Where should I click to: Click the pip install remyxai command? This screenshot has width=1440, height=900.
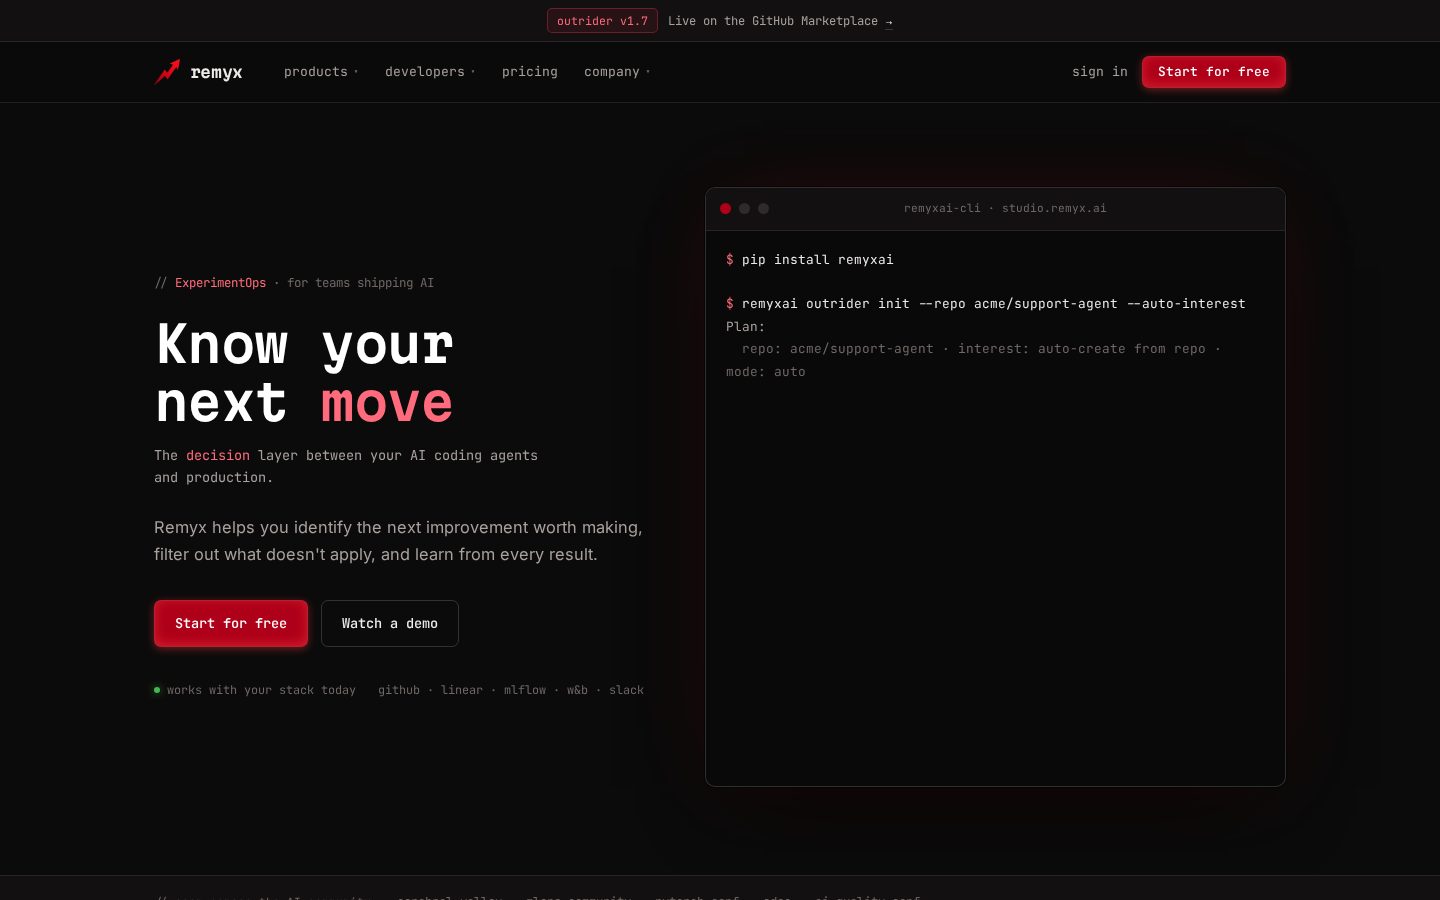point(818,259)
